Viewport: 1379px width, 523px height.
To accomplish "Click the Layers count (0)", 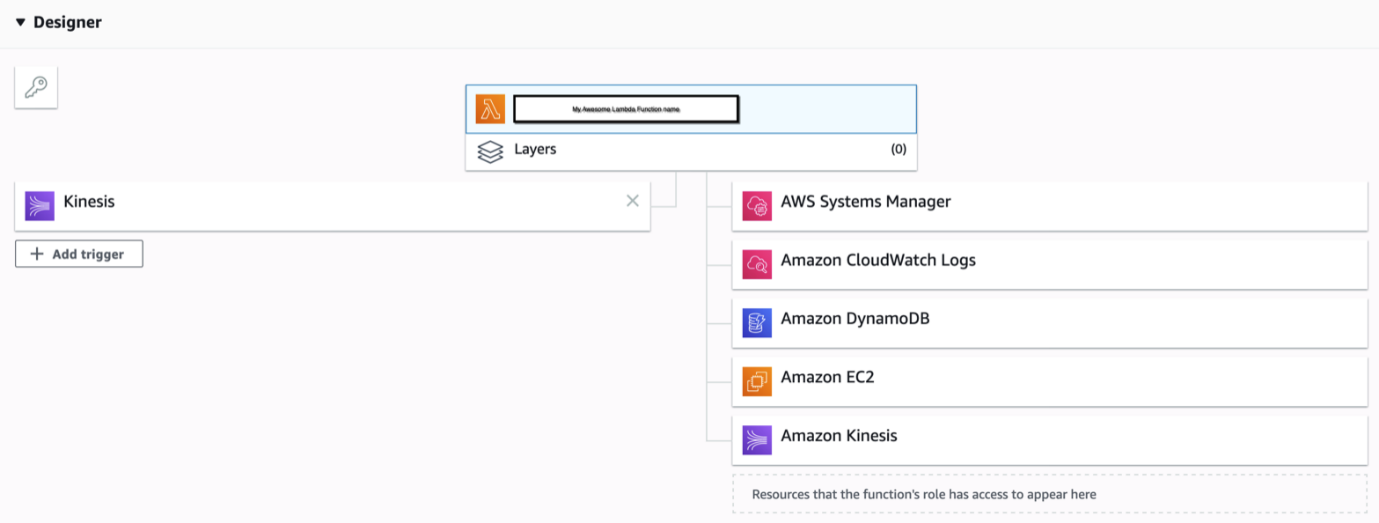I will pyautogui.click(x=898, y=150).
